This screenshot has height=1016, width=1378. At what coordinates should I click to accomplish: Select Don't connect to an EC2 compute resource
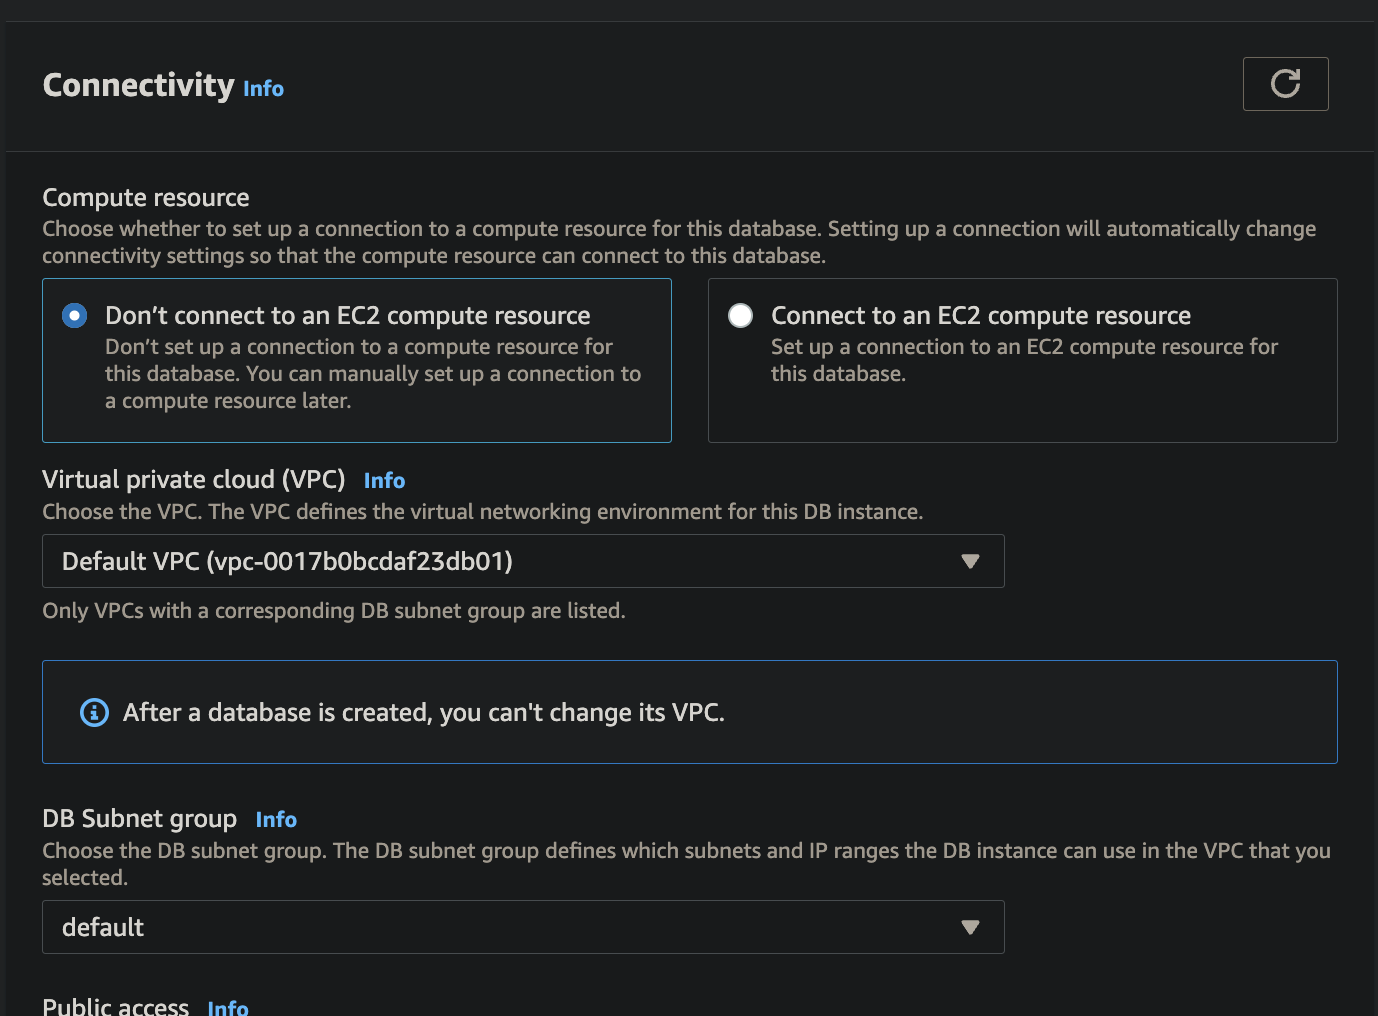point(75,316)
